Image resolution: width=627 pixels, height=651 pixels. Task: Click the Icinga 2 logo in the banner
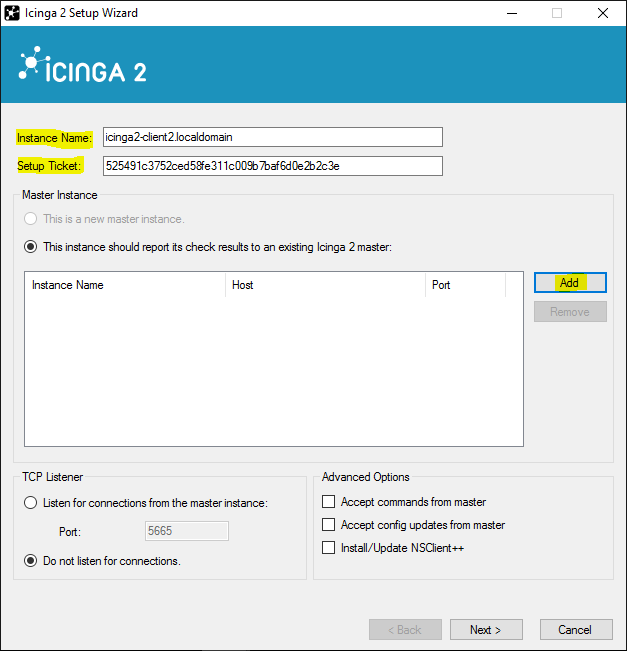tap(83, 65)
